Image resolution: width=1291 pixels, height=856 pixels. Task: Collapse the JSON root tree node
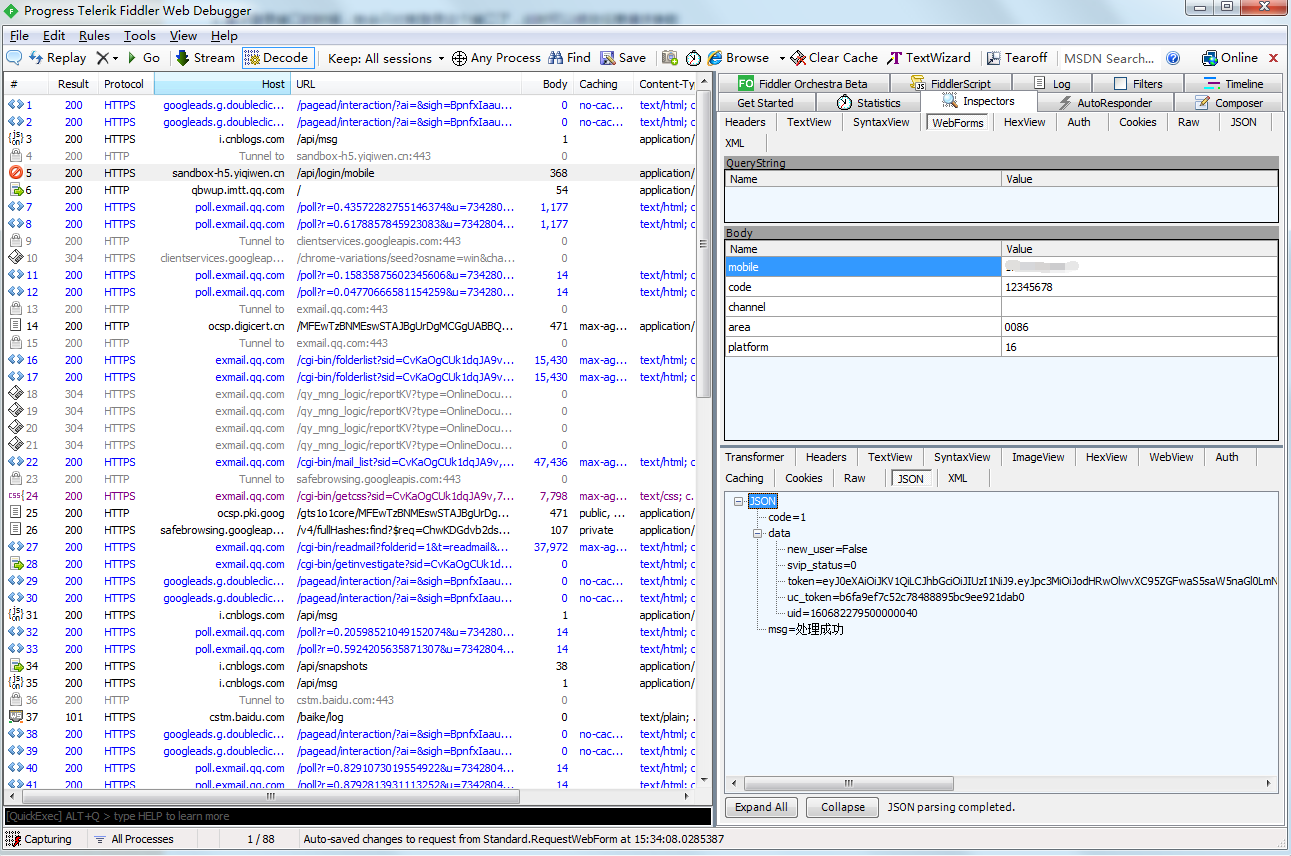click(x=739, y=502)
